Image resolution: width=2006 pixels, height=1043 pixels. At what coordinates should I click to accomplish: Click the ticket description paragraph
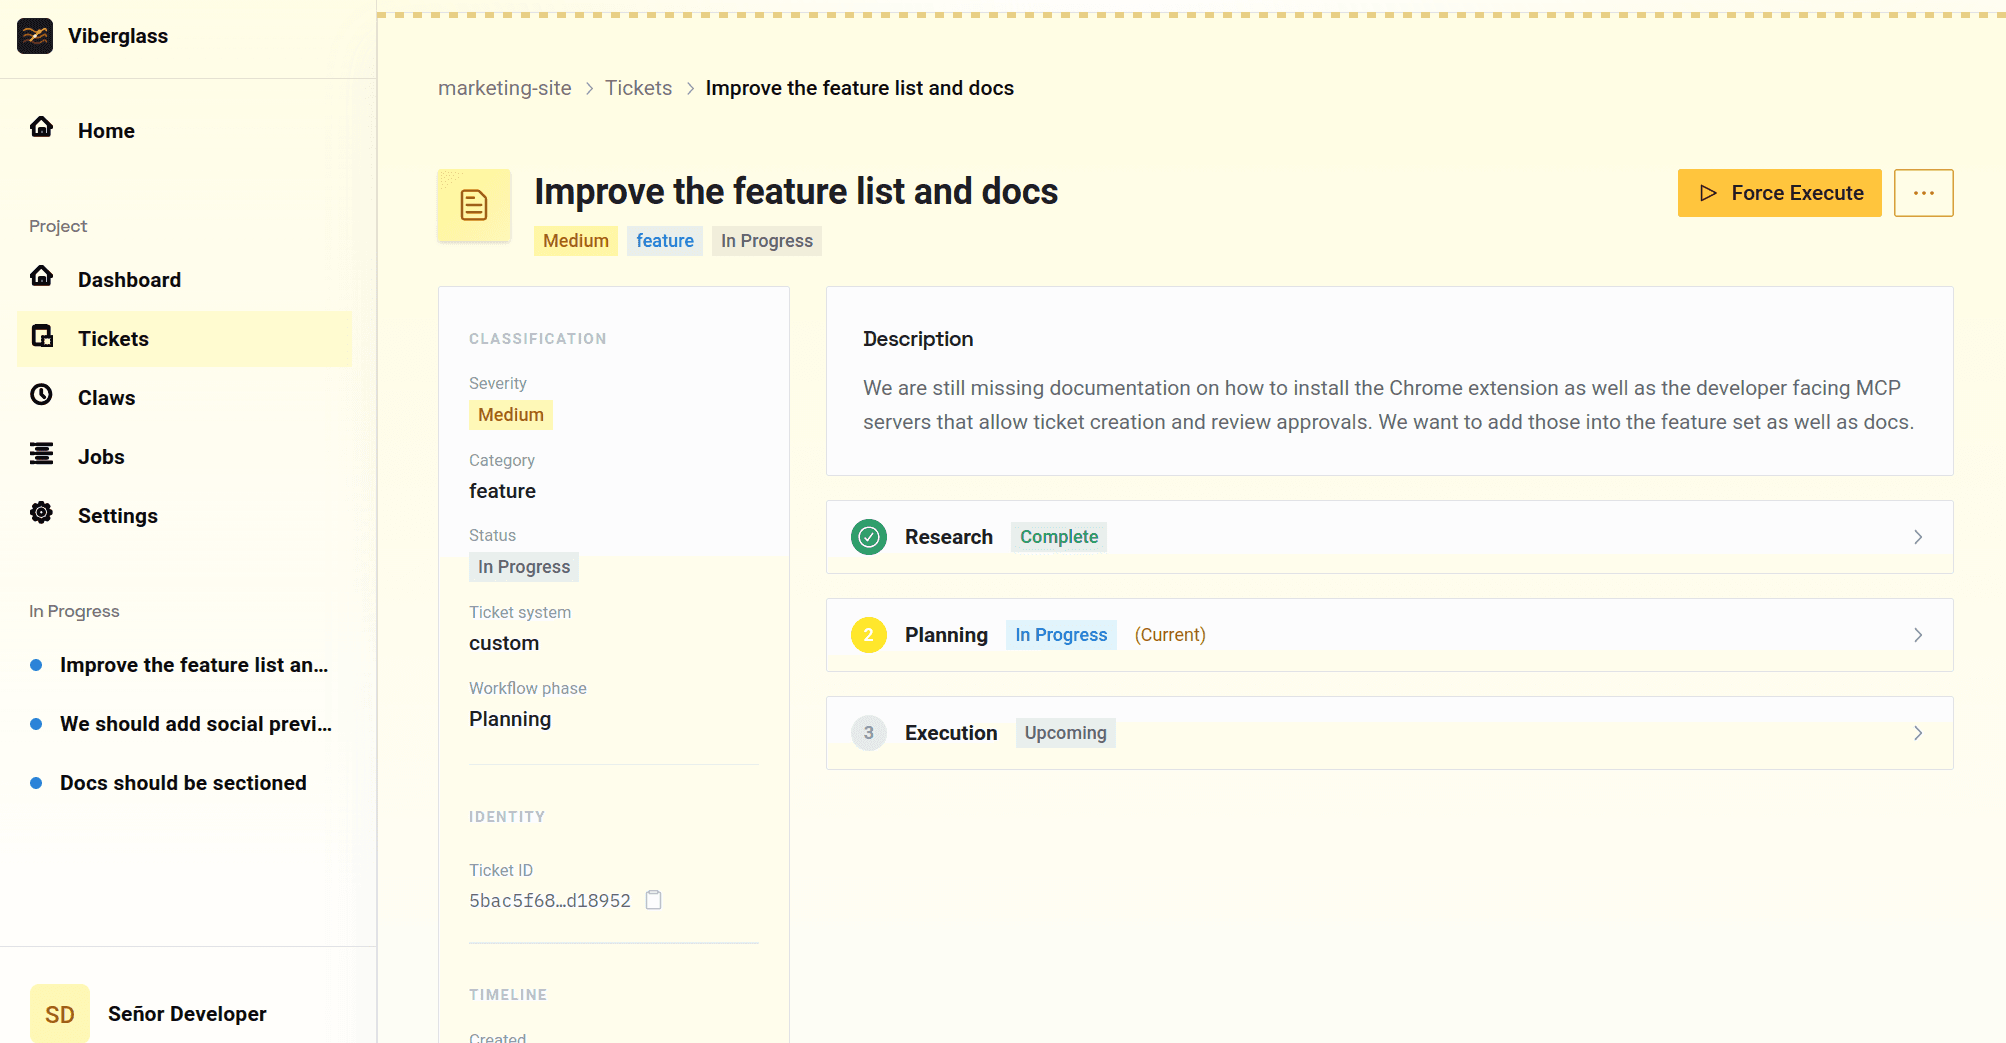coord(1389,405)
